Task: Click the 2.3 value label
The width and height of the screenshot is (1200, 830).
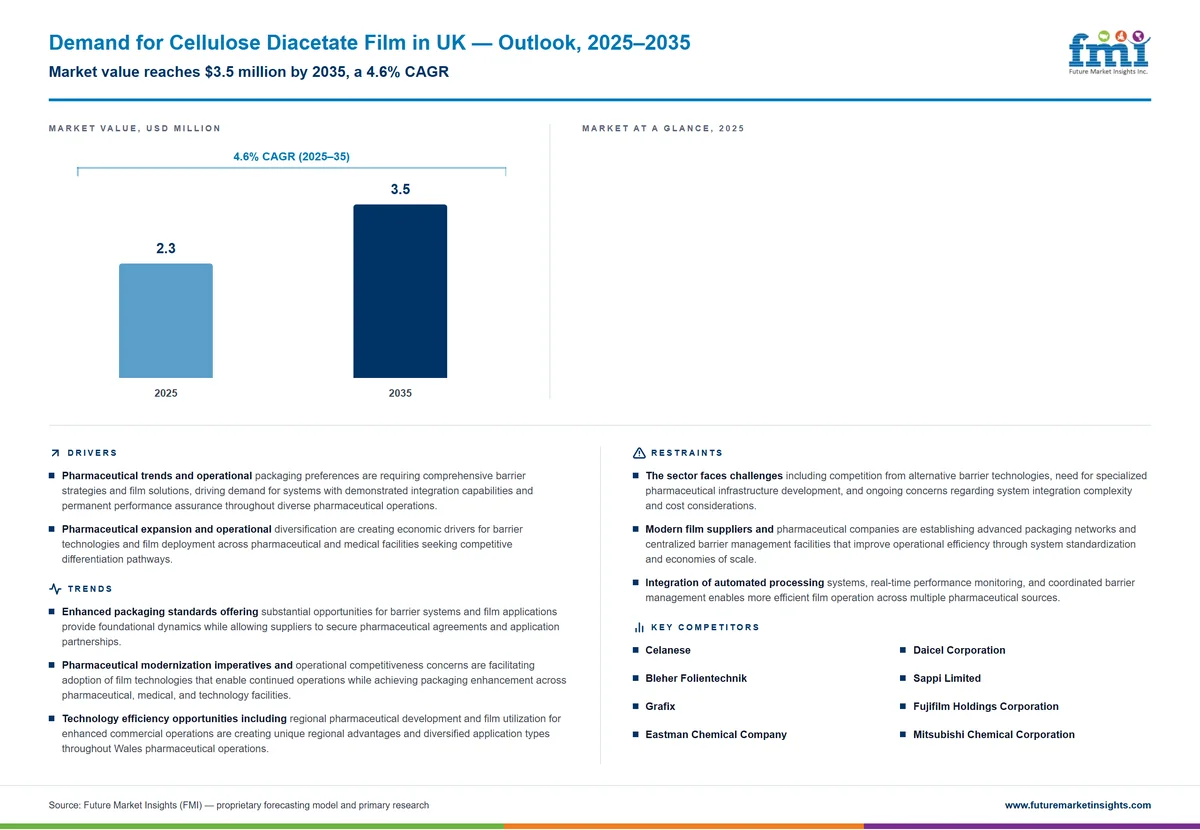Action: [166, 248]
